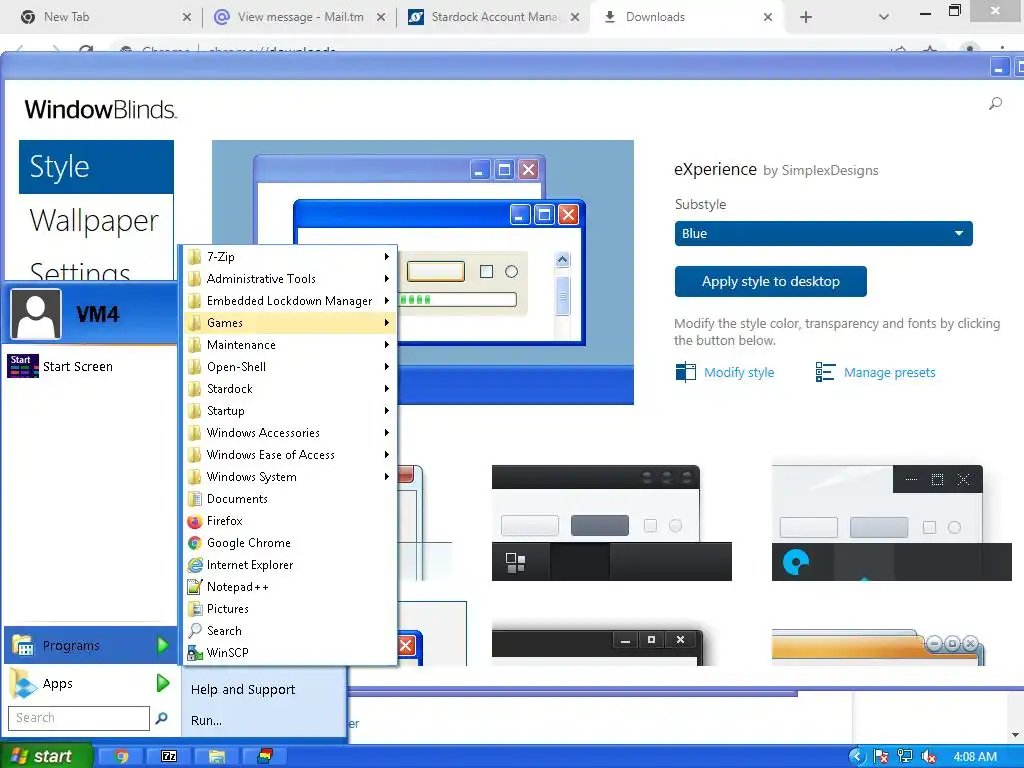1024x768 pixels.
Task: Select the orange folder style thumbnail
Action: click(878, 648)
